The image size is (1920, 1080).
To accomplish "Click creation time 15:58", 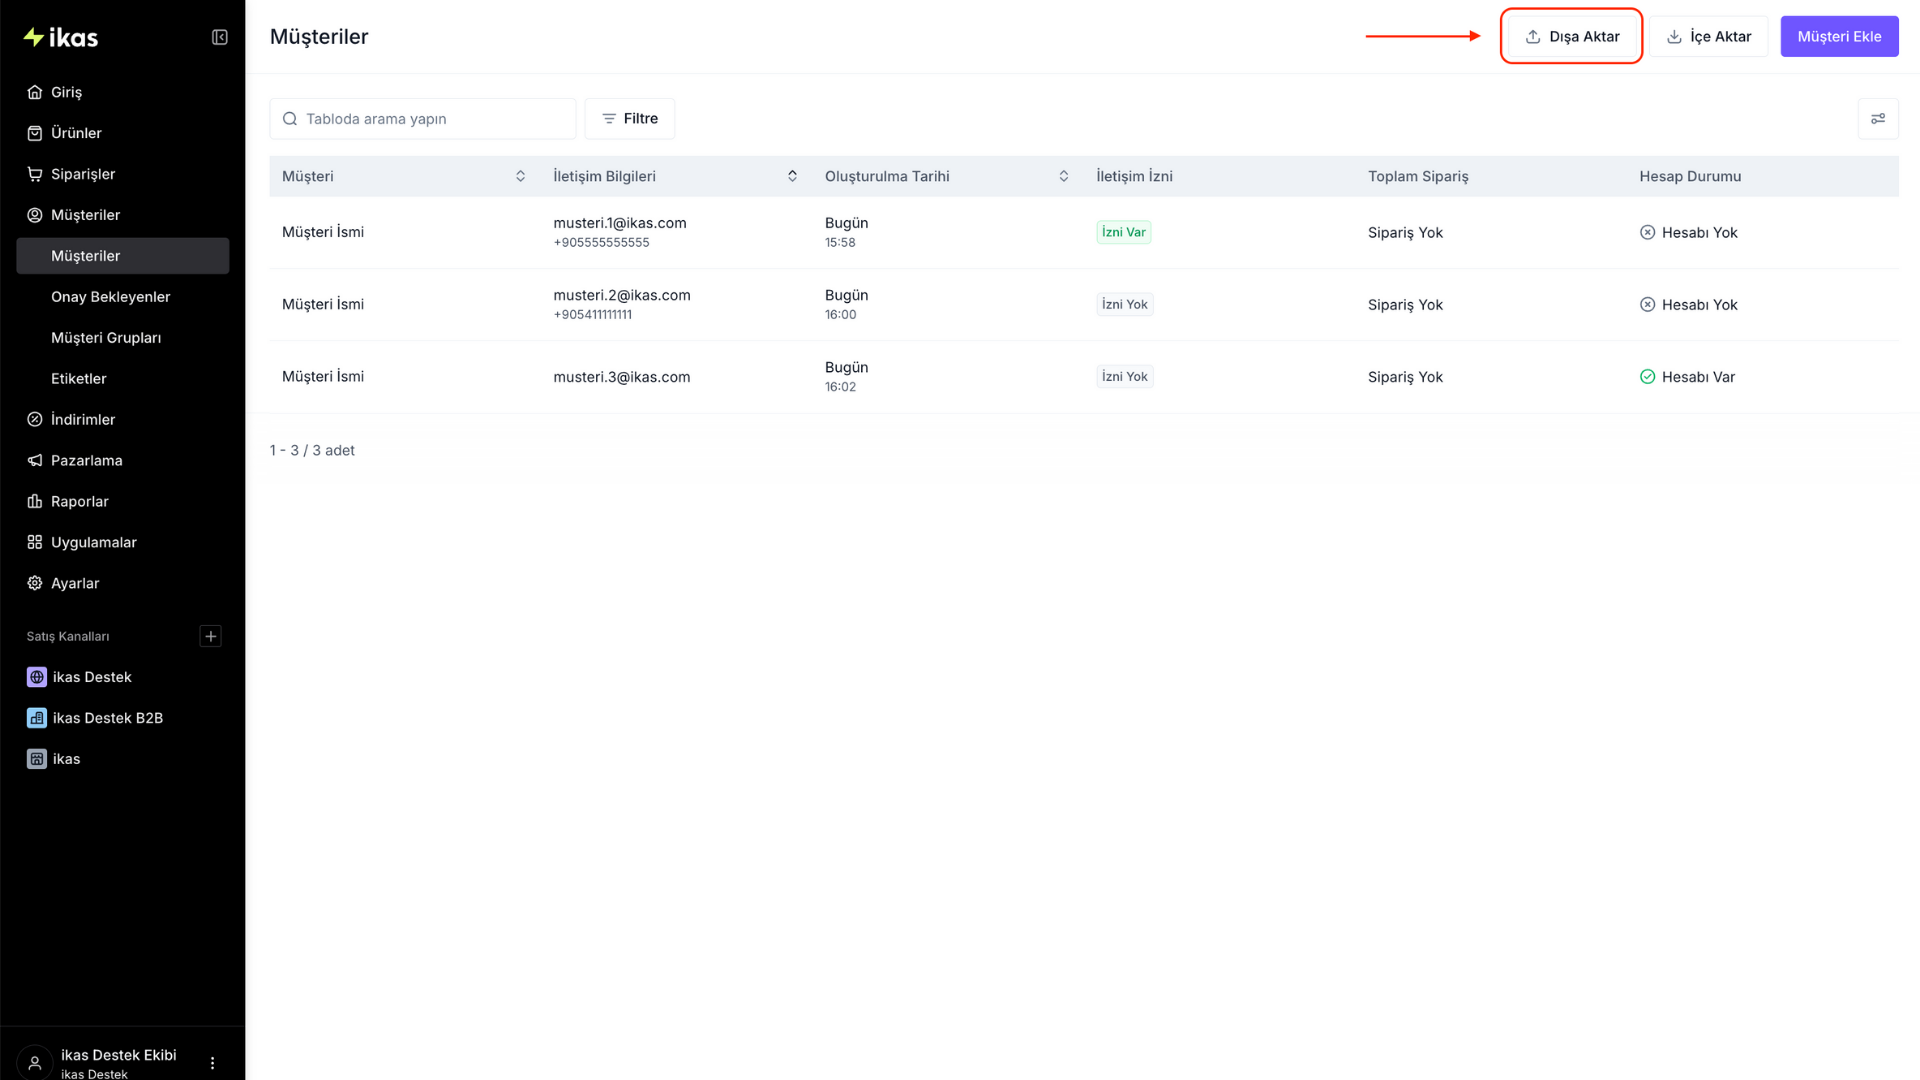I will (840, 243).
